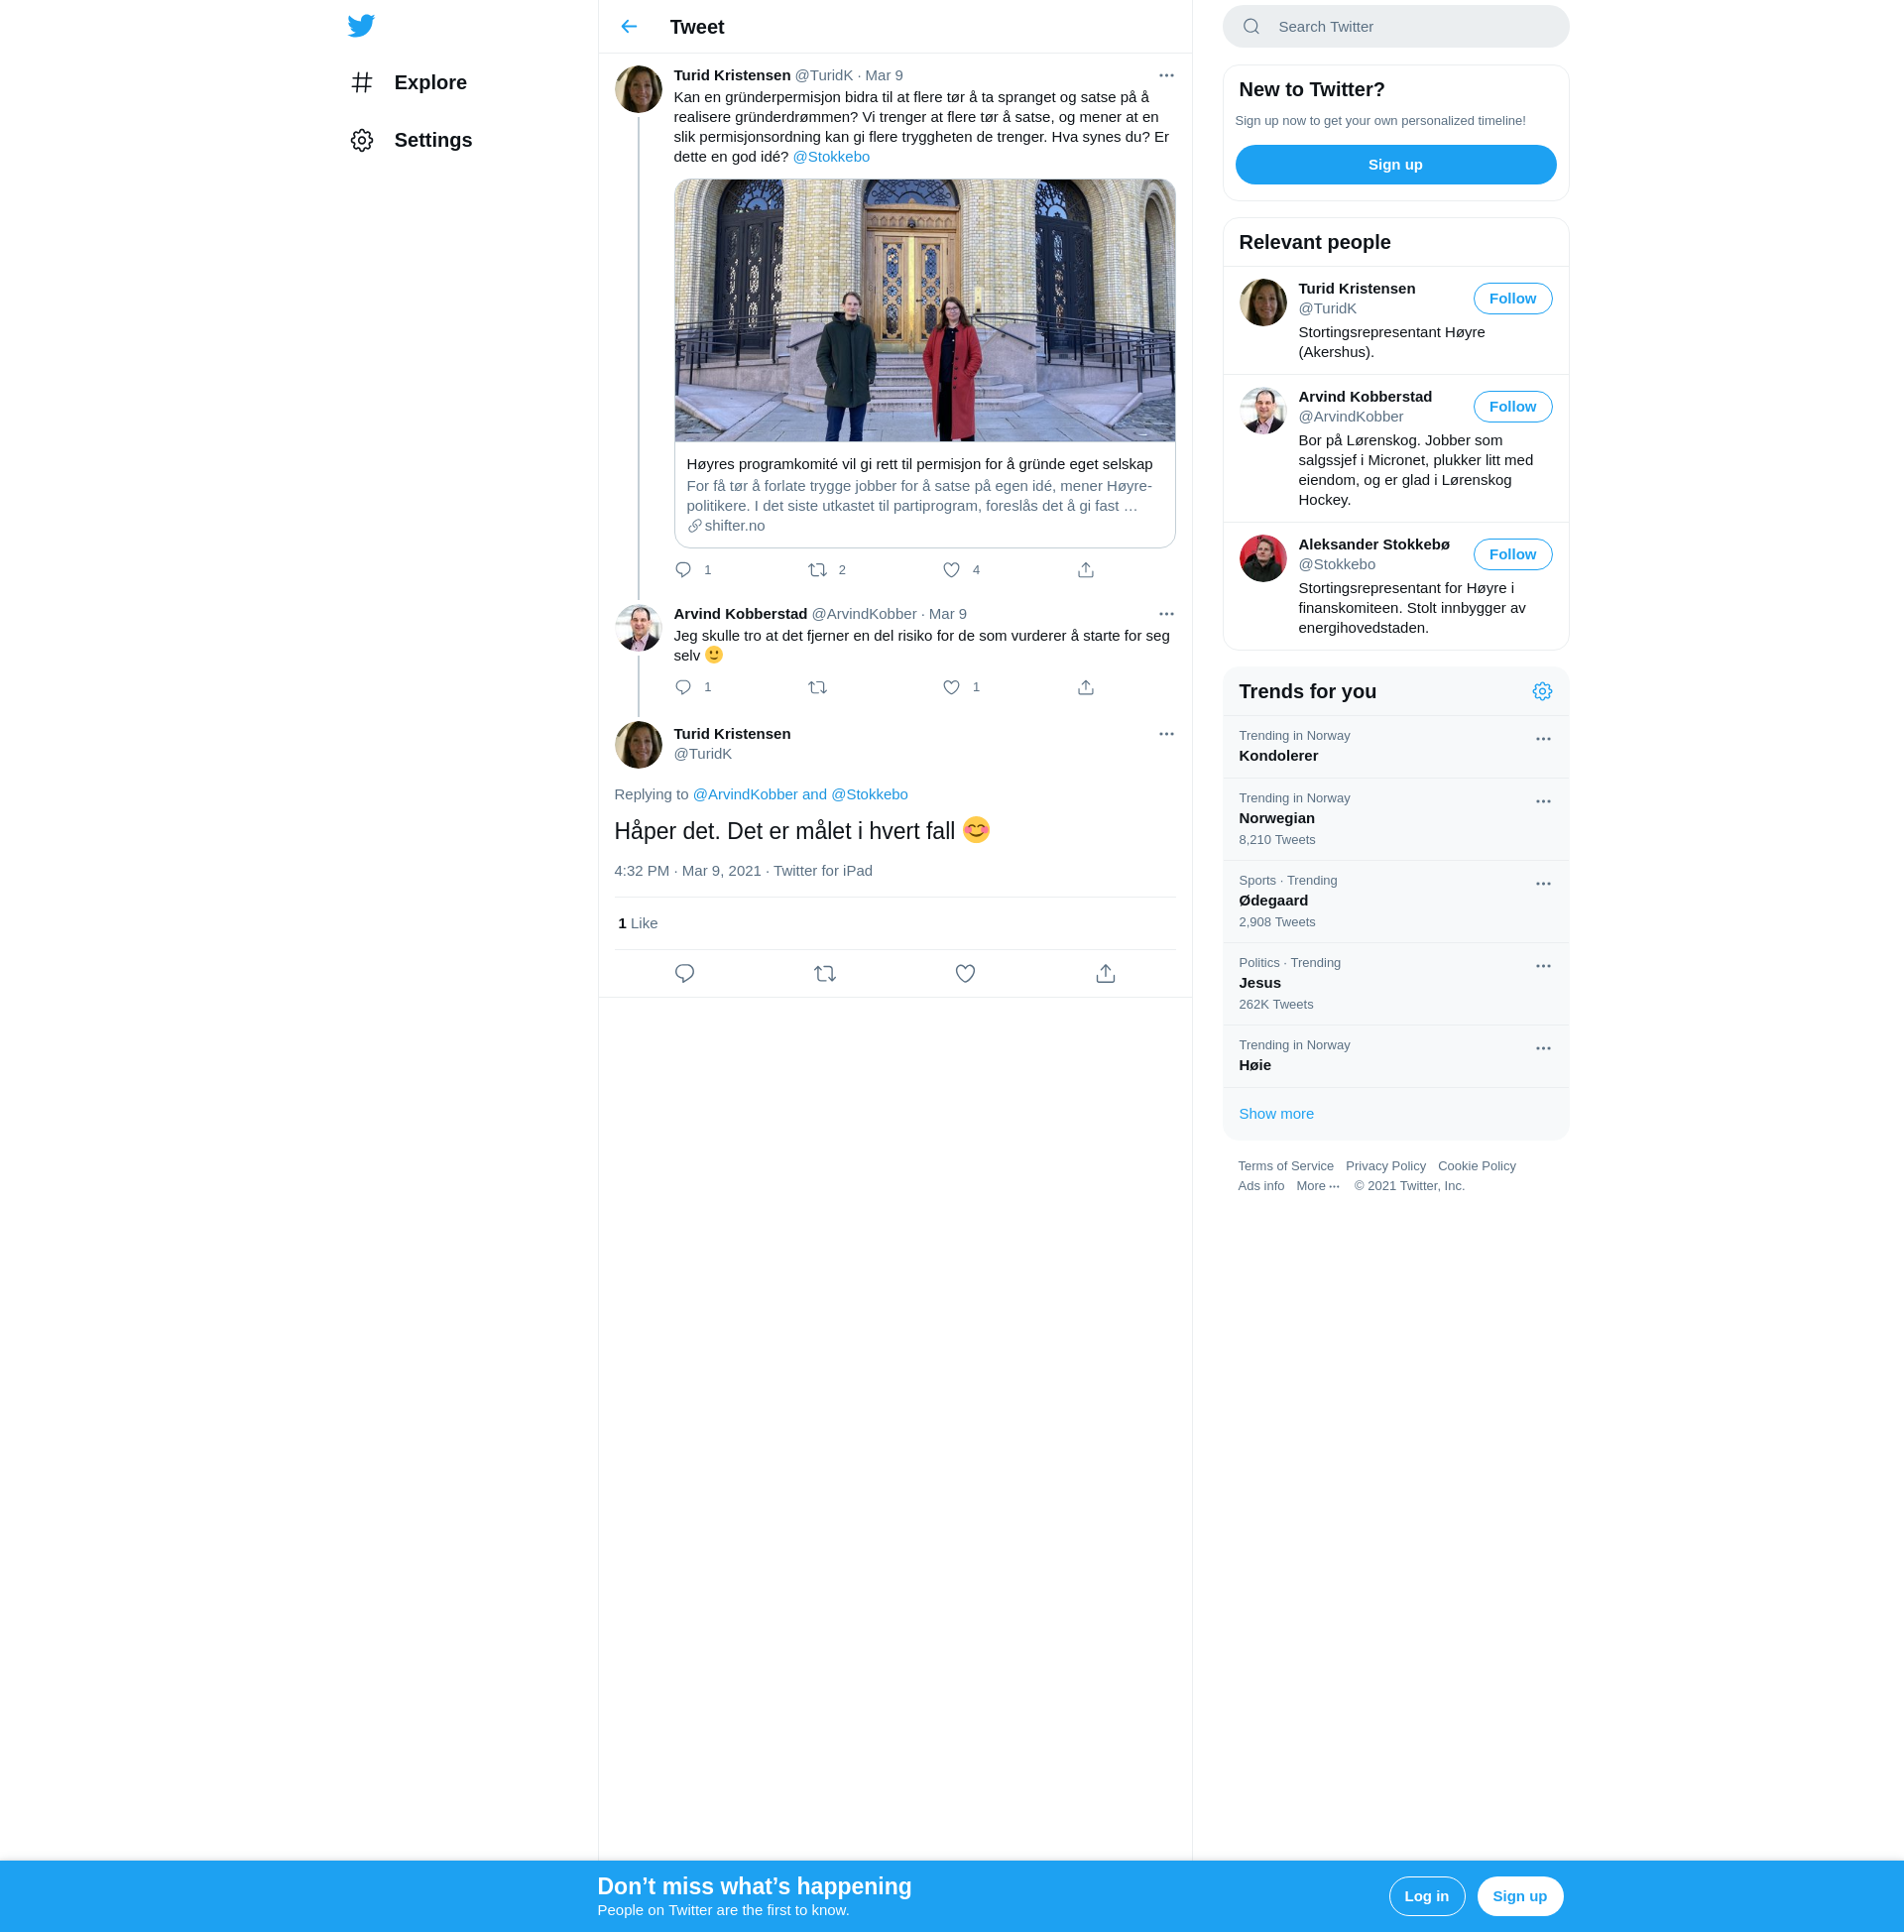Follow Turid Kristensen
Viewport: 1904px width, 1932px height.
point(1512,299)
